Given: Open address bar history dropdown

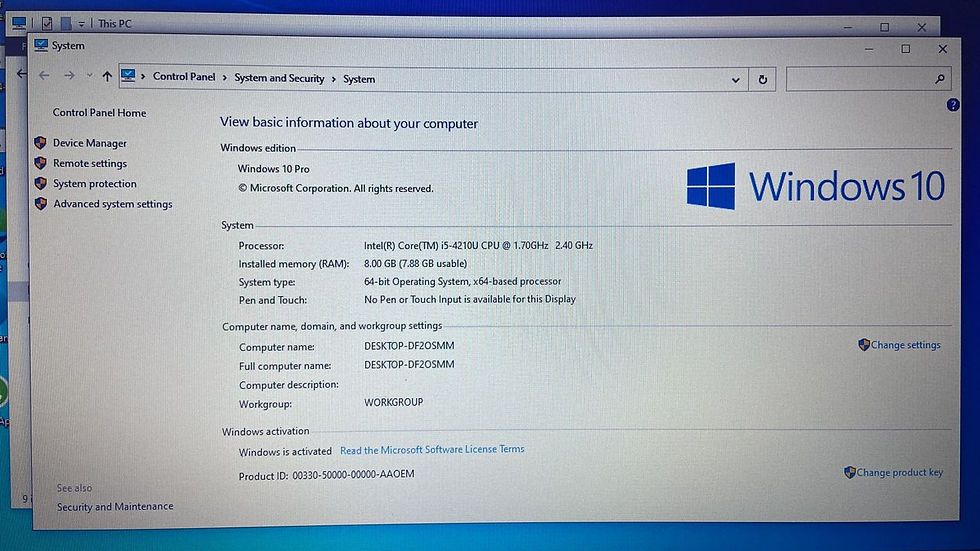Looking at the screenshot, I should 736,80.
